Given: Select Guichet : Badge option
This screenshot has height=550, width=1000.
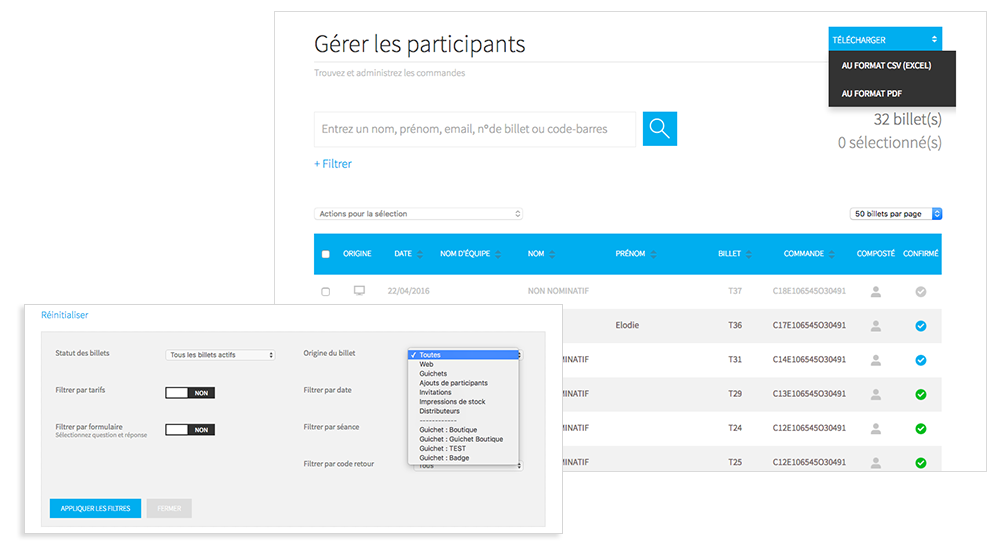Looking at the screenshot, I should click(x=444, y=458).
